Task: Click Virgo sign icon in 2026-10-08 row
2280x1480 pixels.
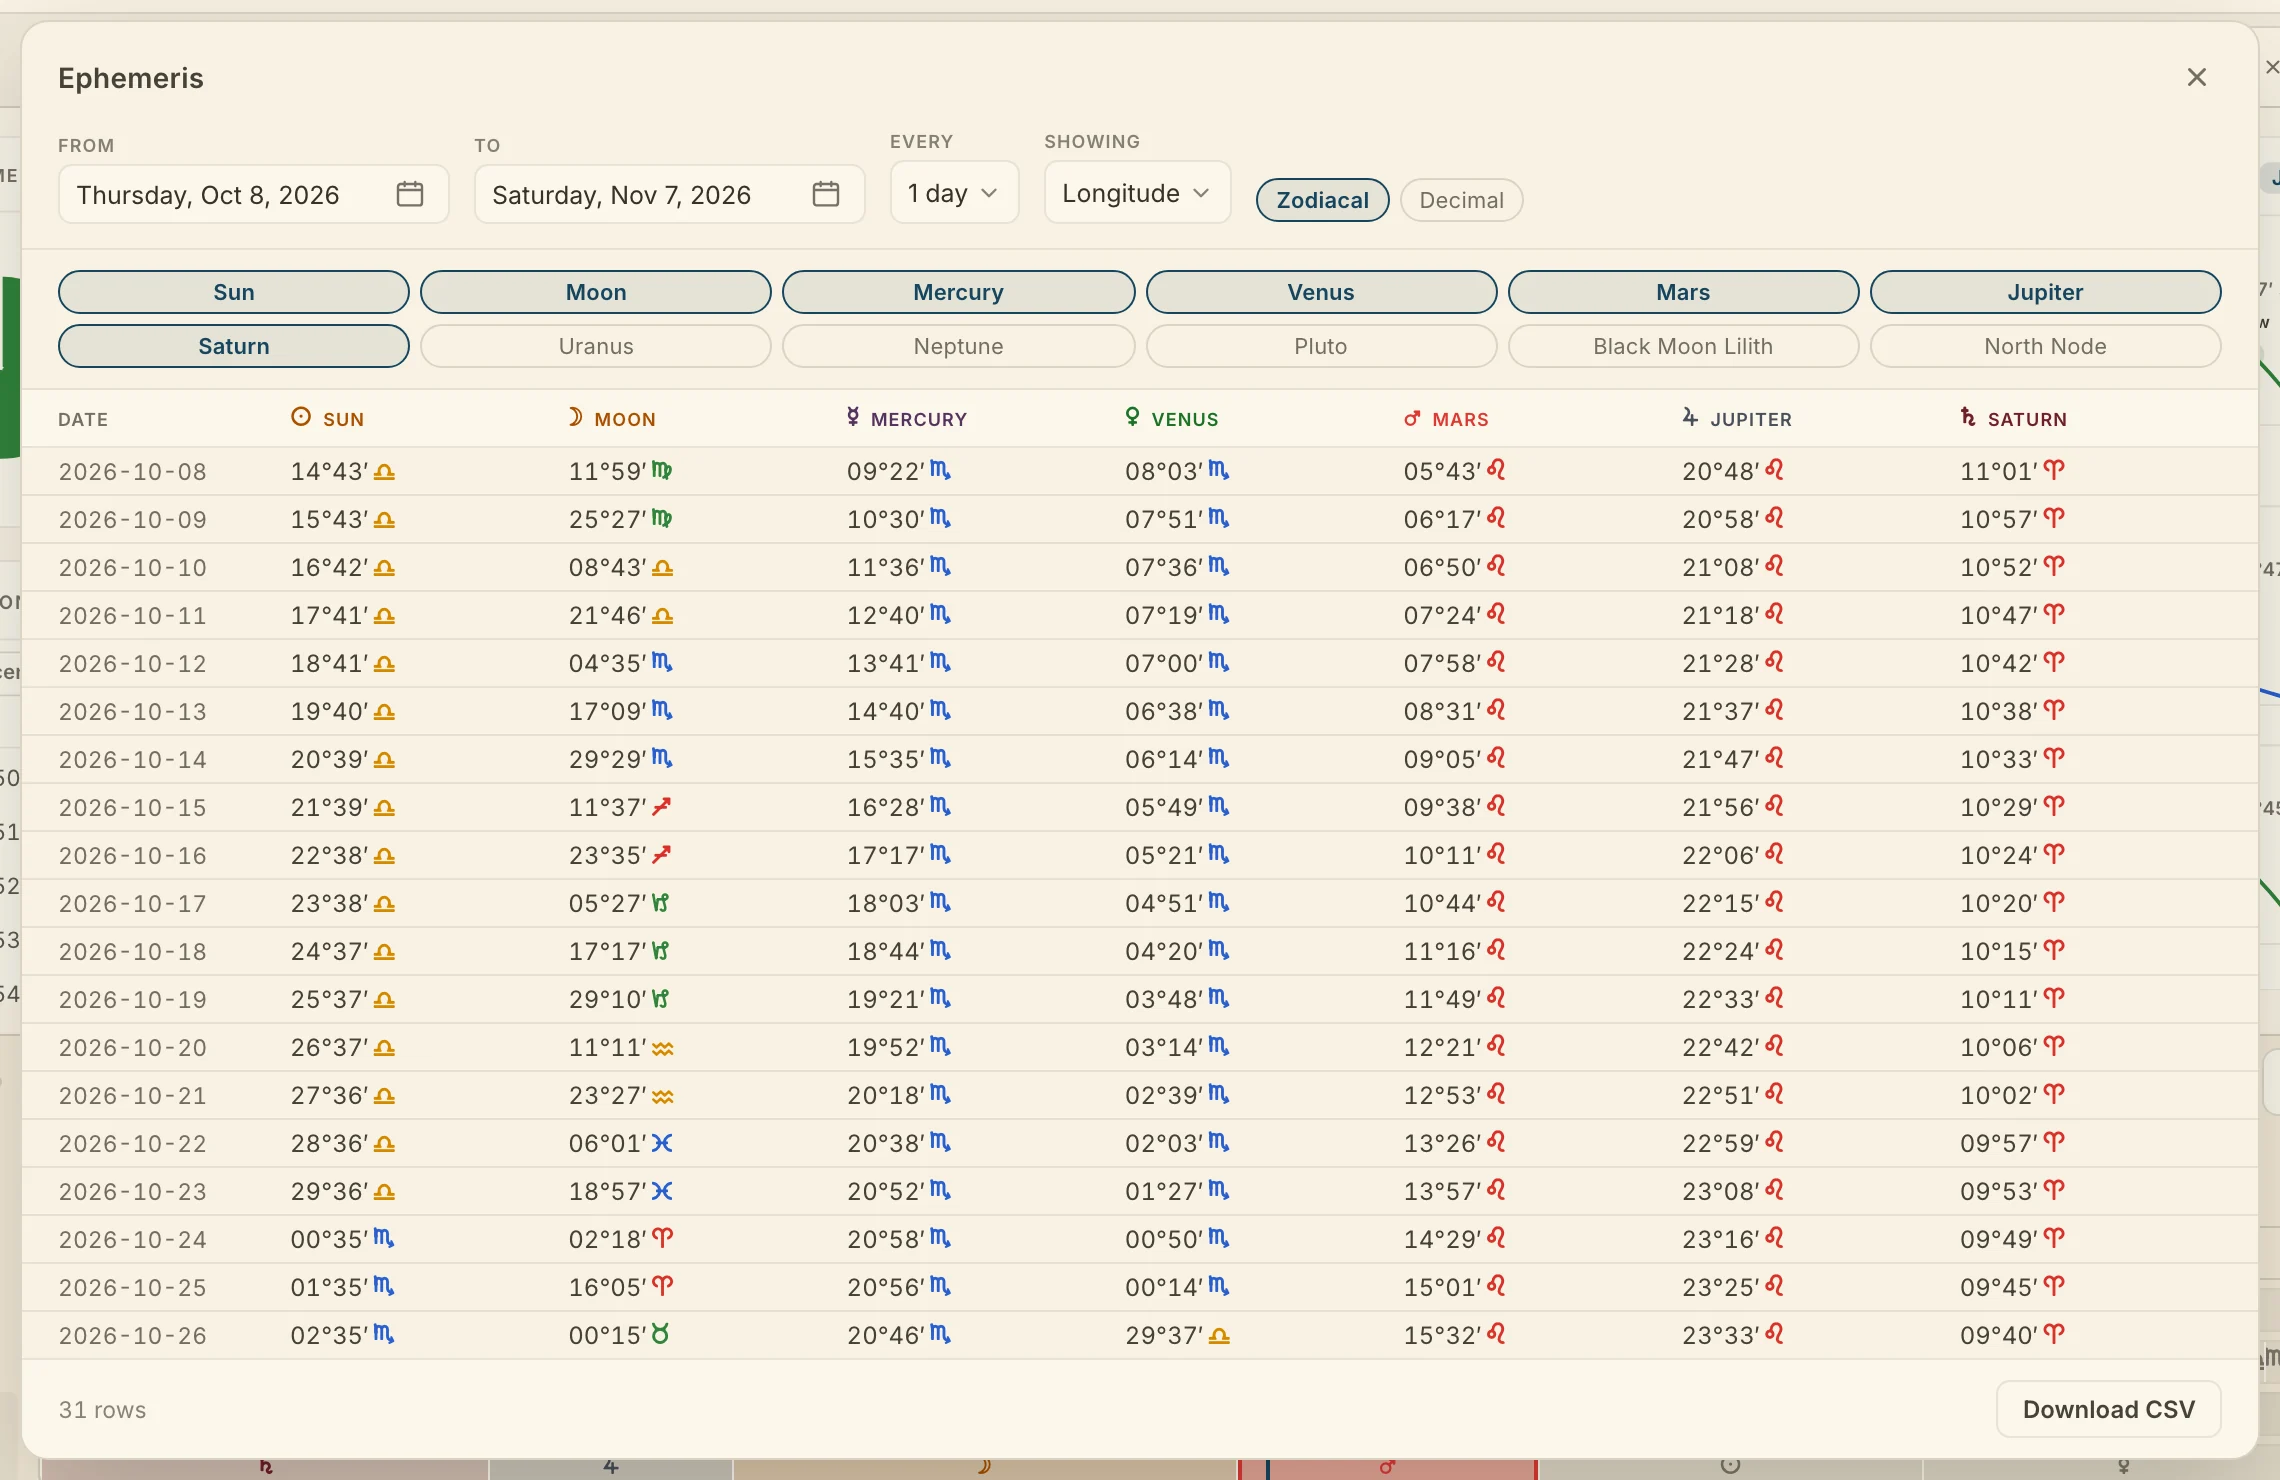Action: (x=662, y=470)
